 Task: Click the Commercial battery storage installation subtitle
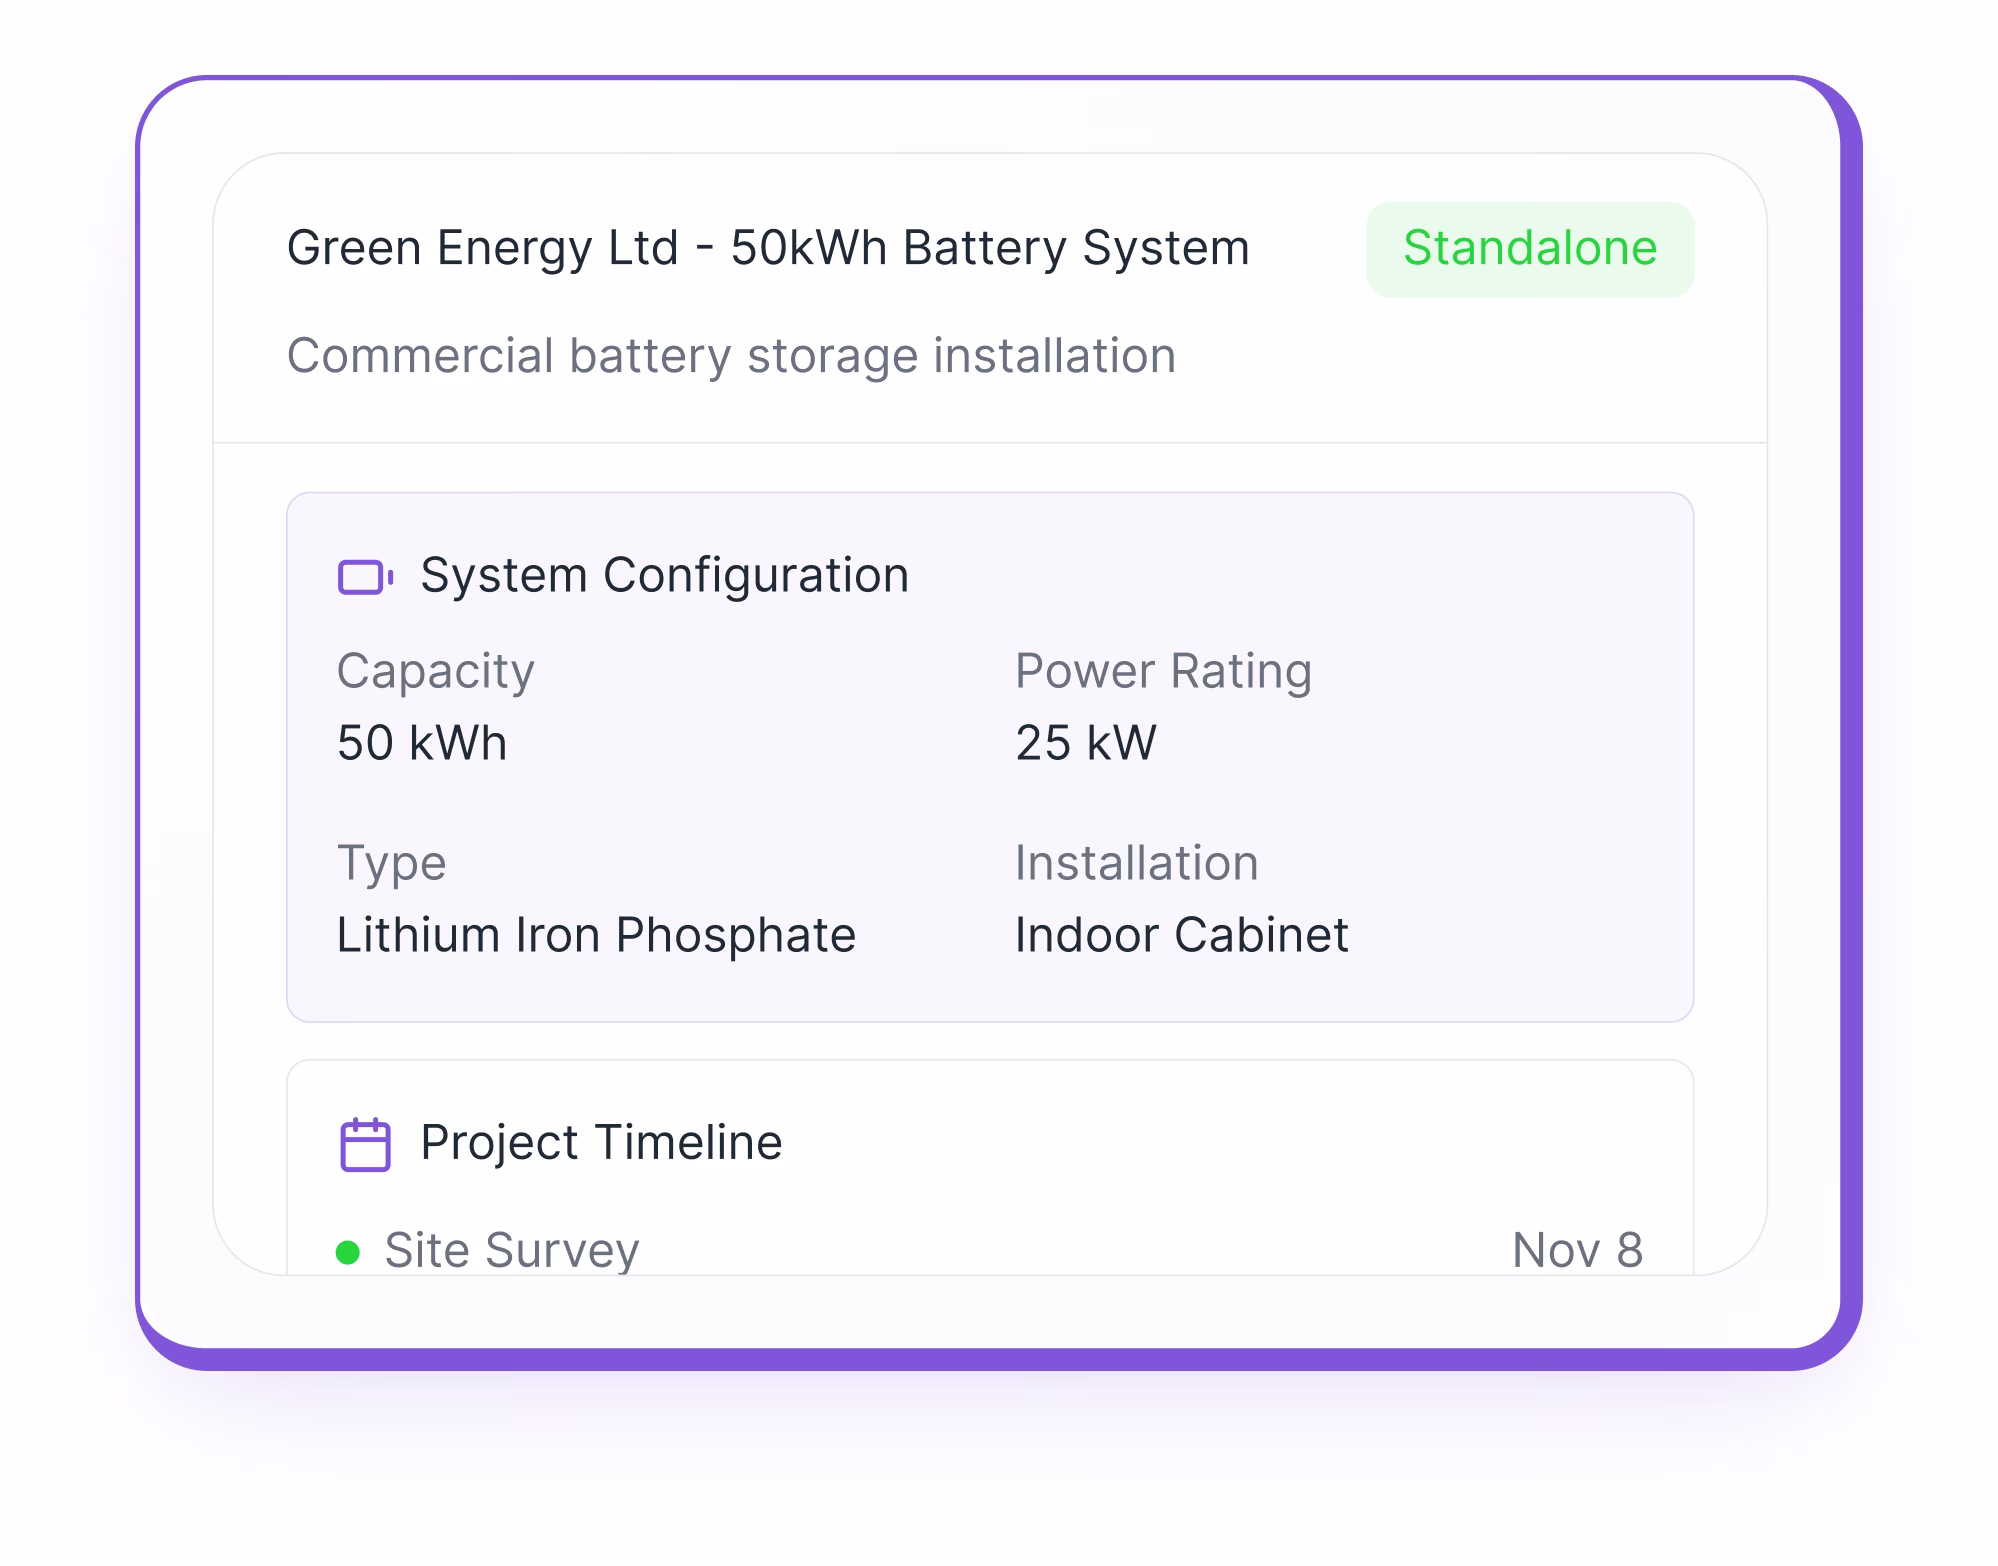pos(730,355)
